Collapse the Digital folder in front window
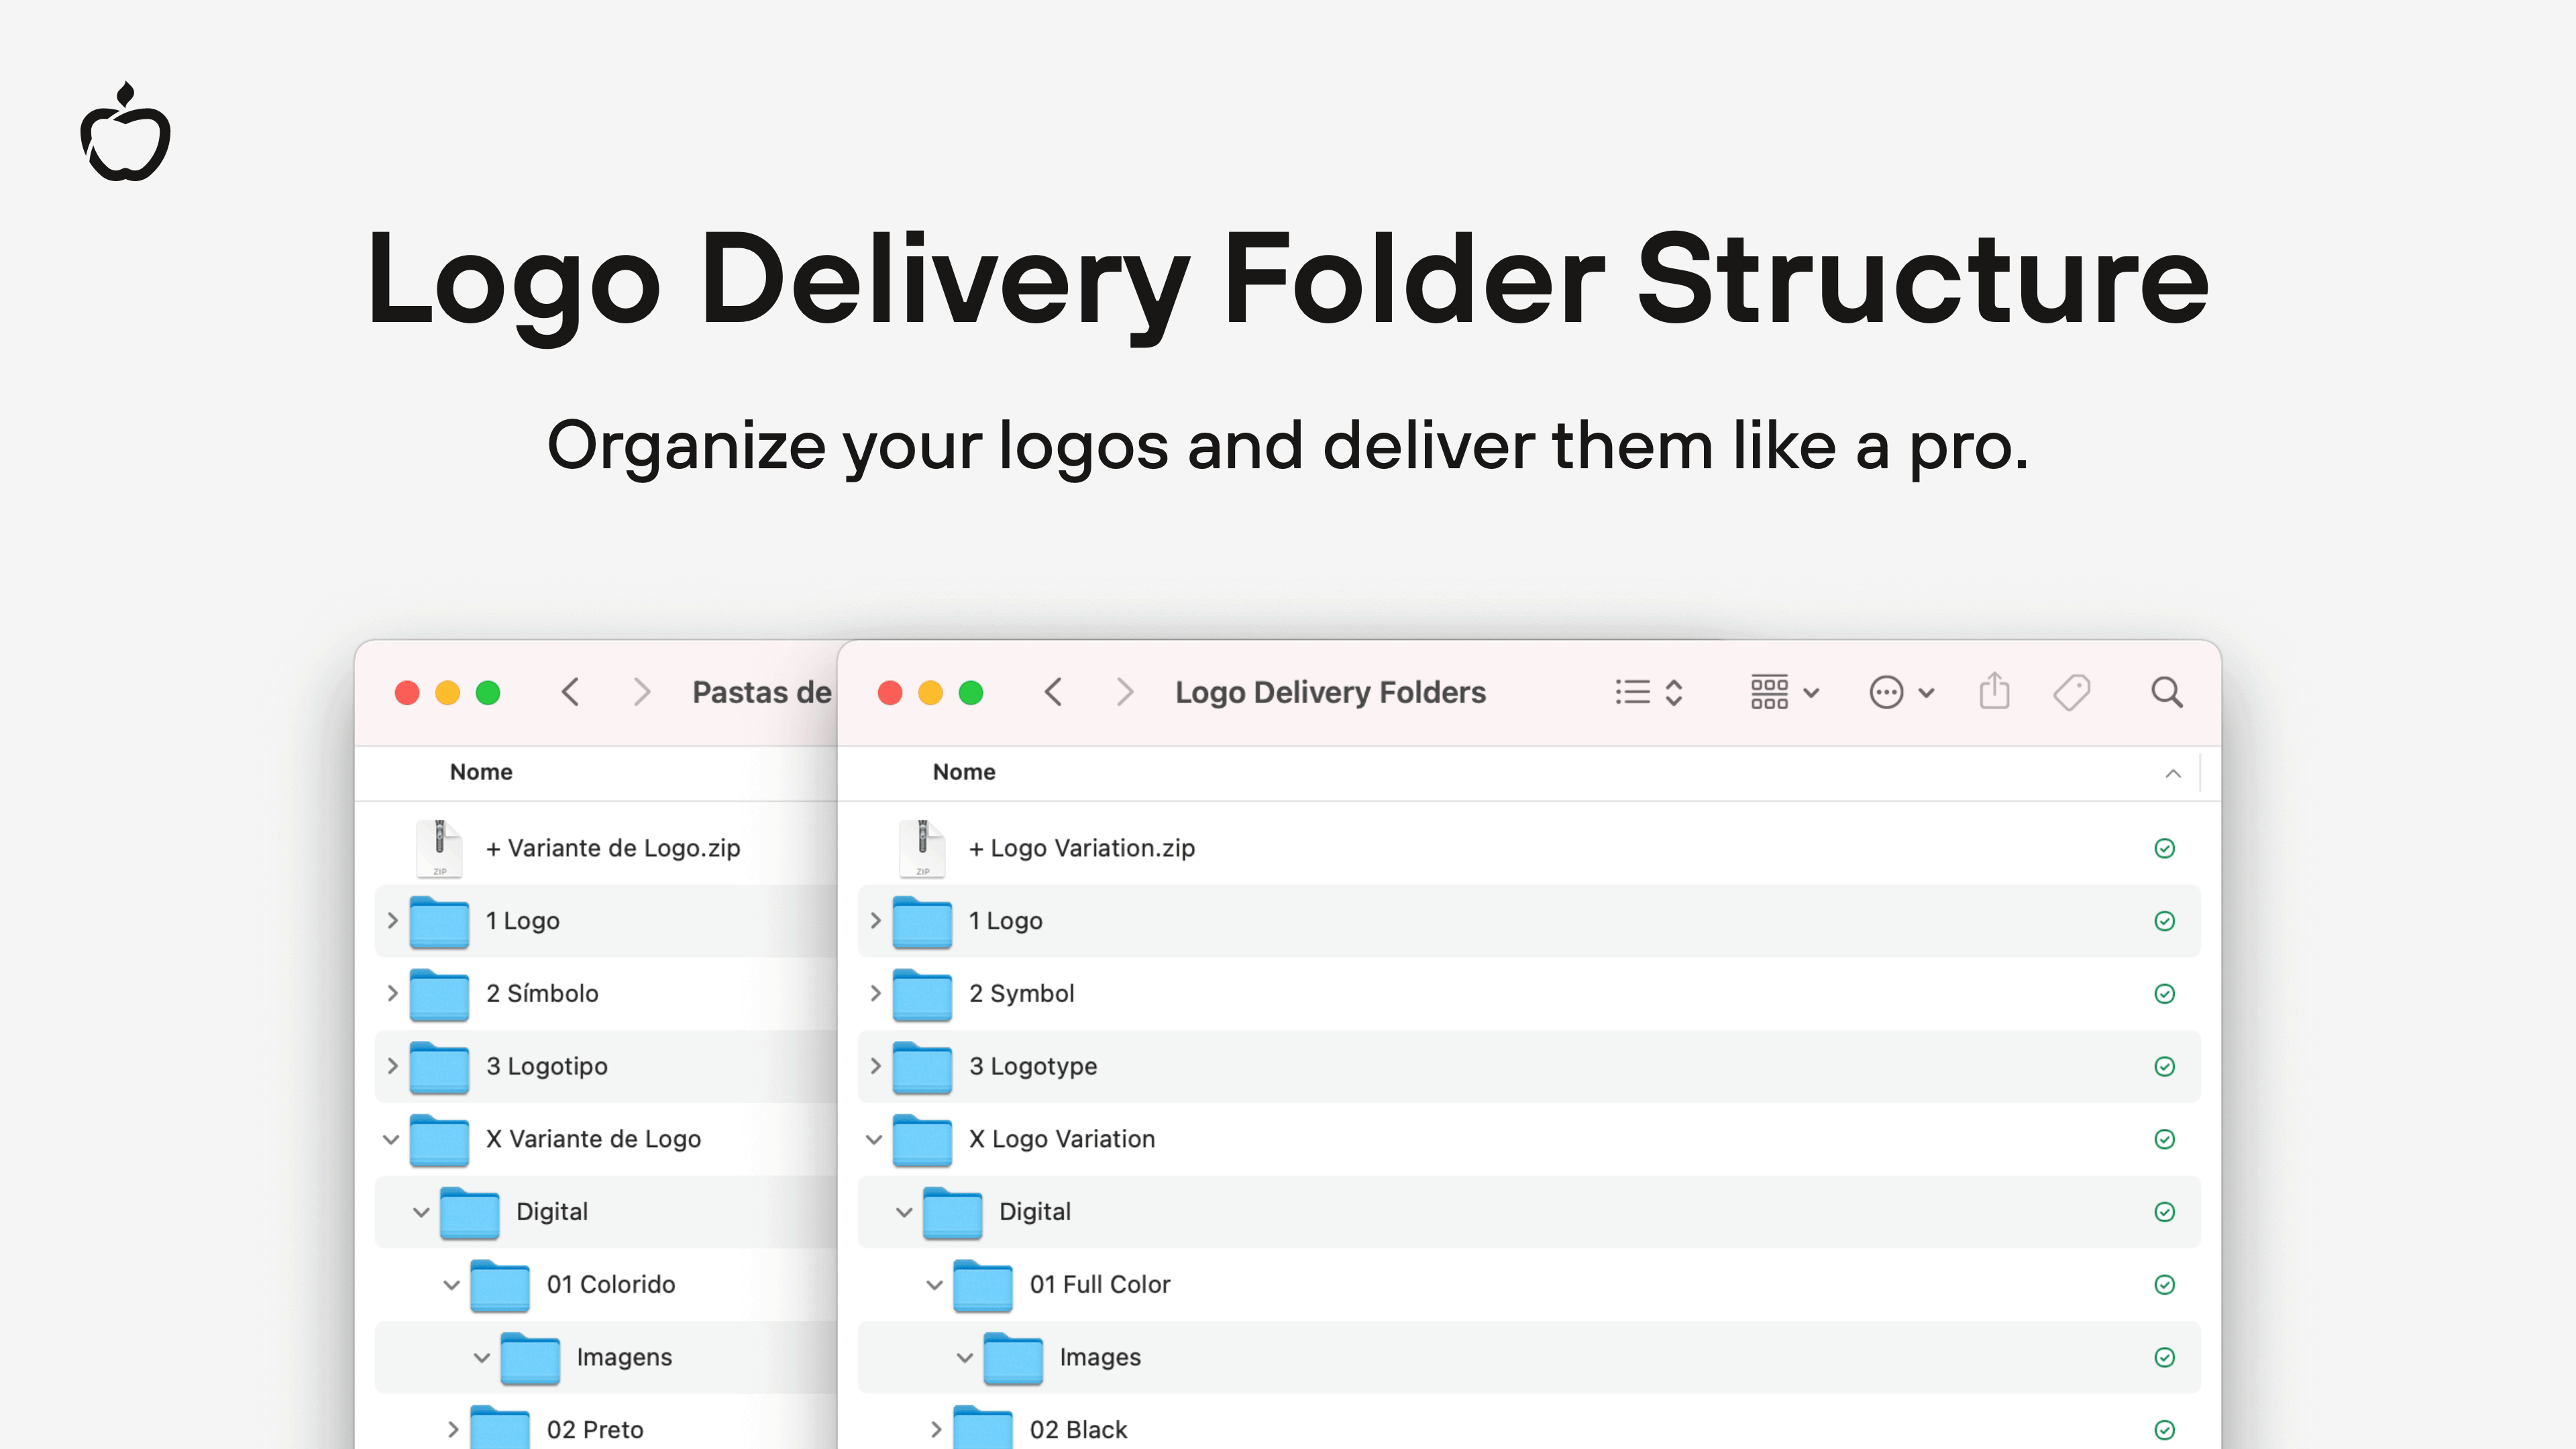 tap(904, 1212)
